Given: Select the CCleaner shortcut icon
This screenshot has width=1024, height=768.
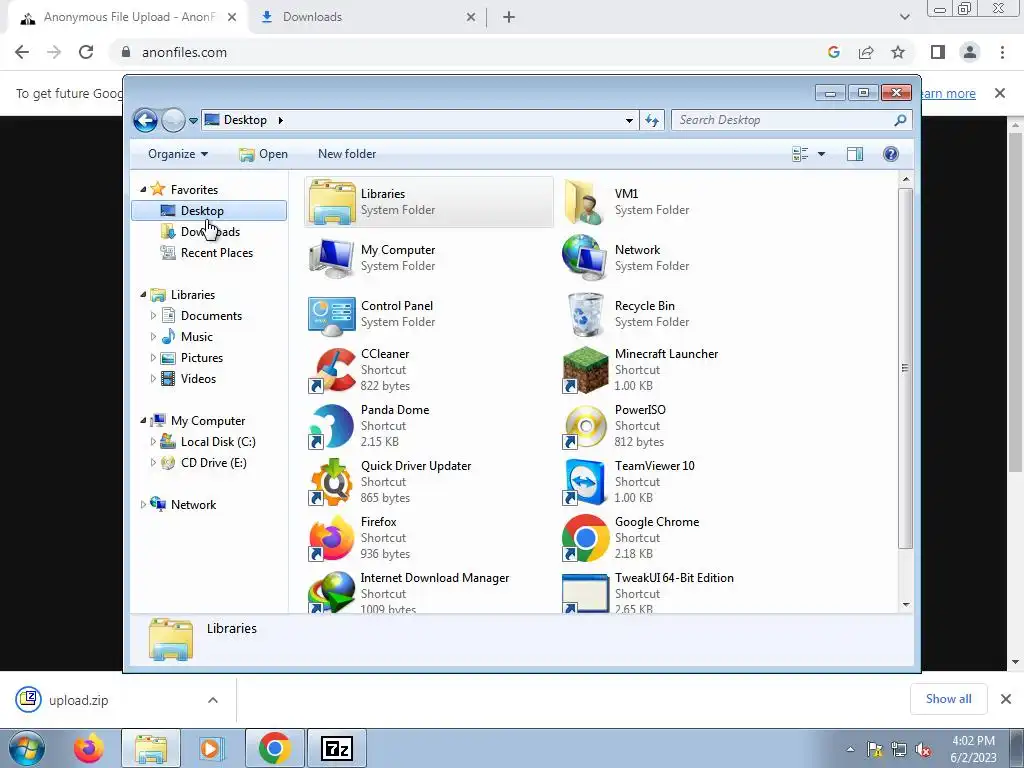Looking at the screenshot, I should 332,370.
